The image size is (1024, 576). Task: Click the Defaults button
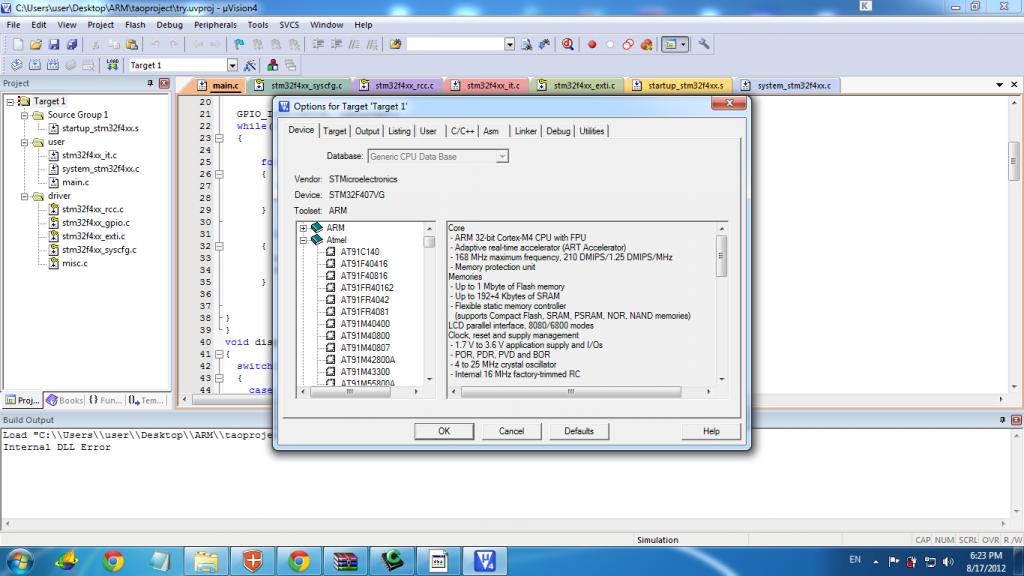click(579, 431)
